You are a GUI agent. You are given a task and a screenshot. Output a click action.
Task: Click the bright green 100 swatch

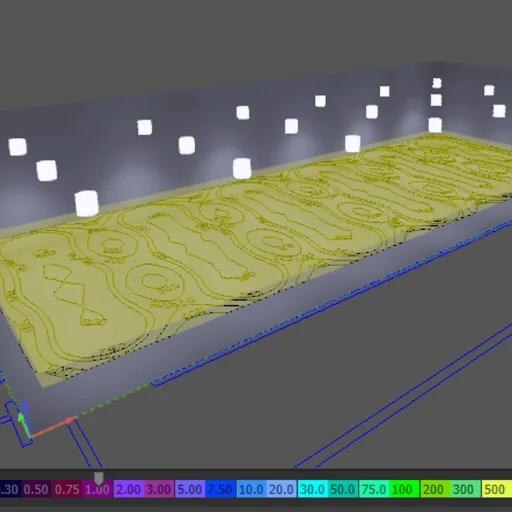pyautogui.click(x=404, y=489)
